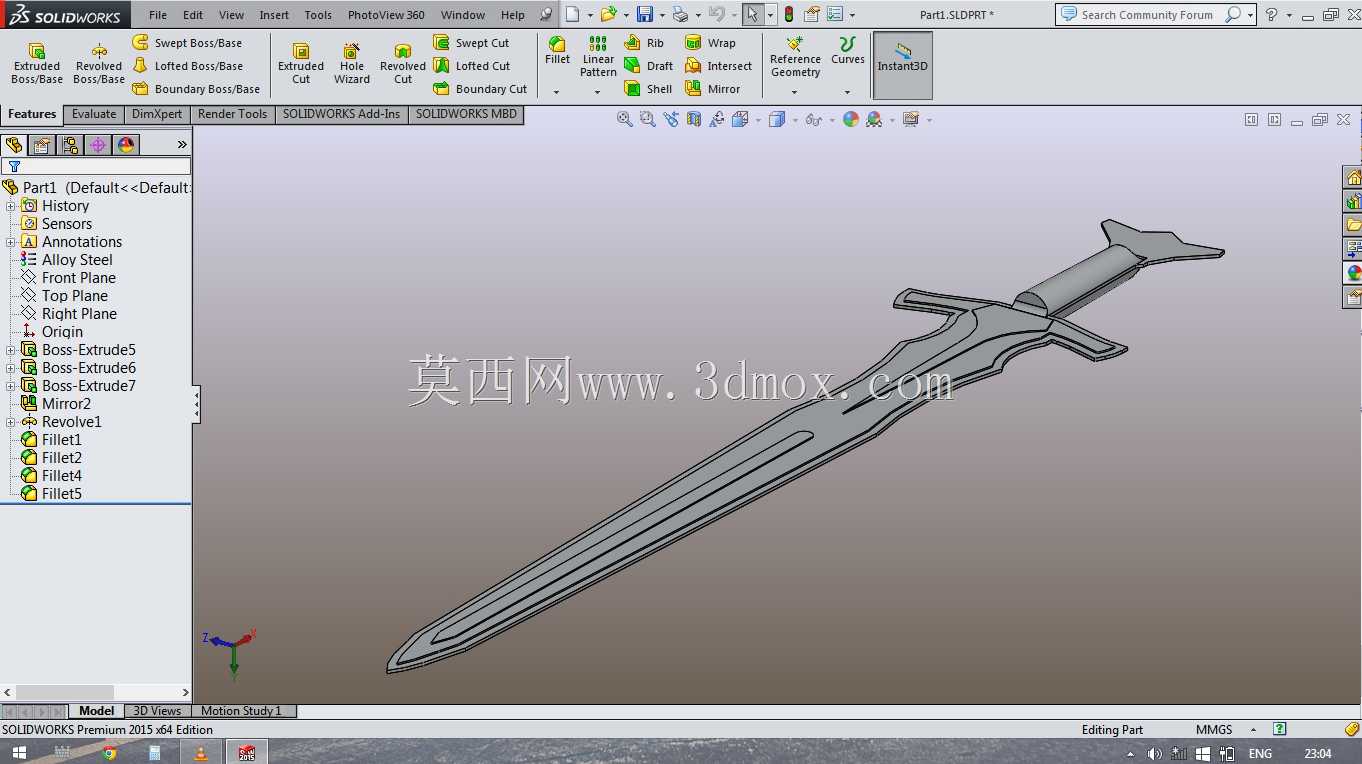Screen dimensions: 1362x764
Task: Click Zoom to Area icon
Action: pos(647,119)
